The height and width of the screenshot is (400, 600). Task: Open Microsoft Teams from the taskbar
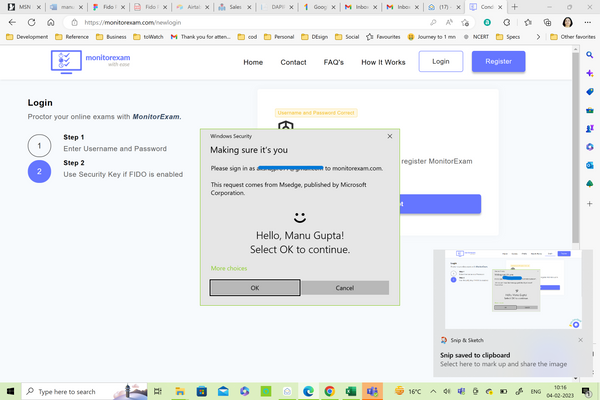pyautogui.click(x=374, y=391)
